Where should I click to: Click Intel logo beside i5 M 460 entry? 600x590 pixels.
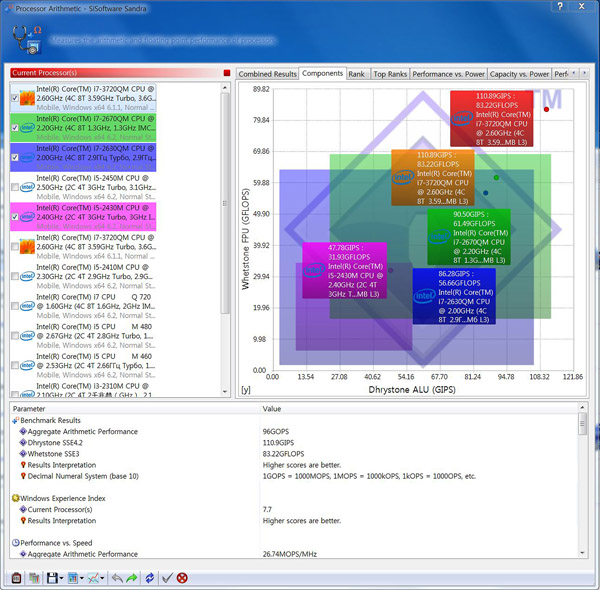tap(27, 365)
